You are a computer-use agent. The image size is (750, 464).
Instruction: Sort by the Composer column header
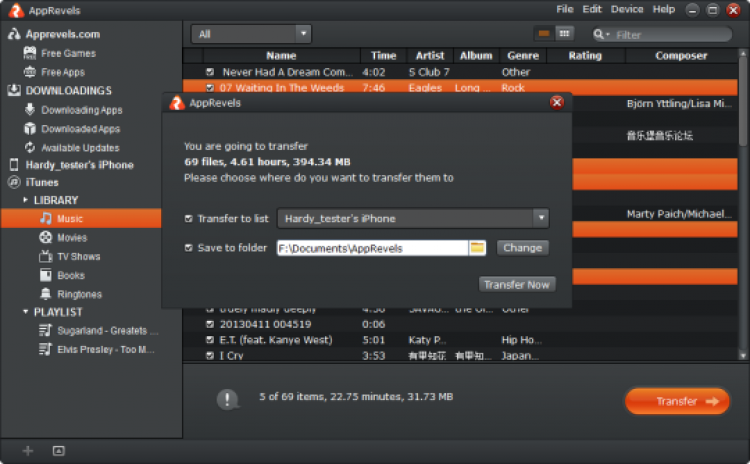(x=681, y=55)
